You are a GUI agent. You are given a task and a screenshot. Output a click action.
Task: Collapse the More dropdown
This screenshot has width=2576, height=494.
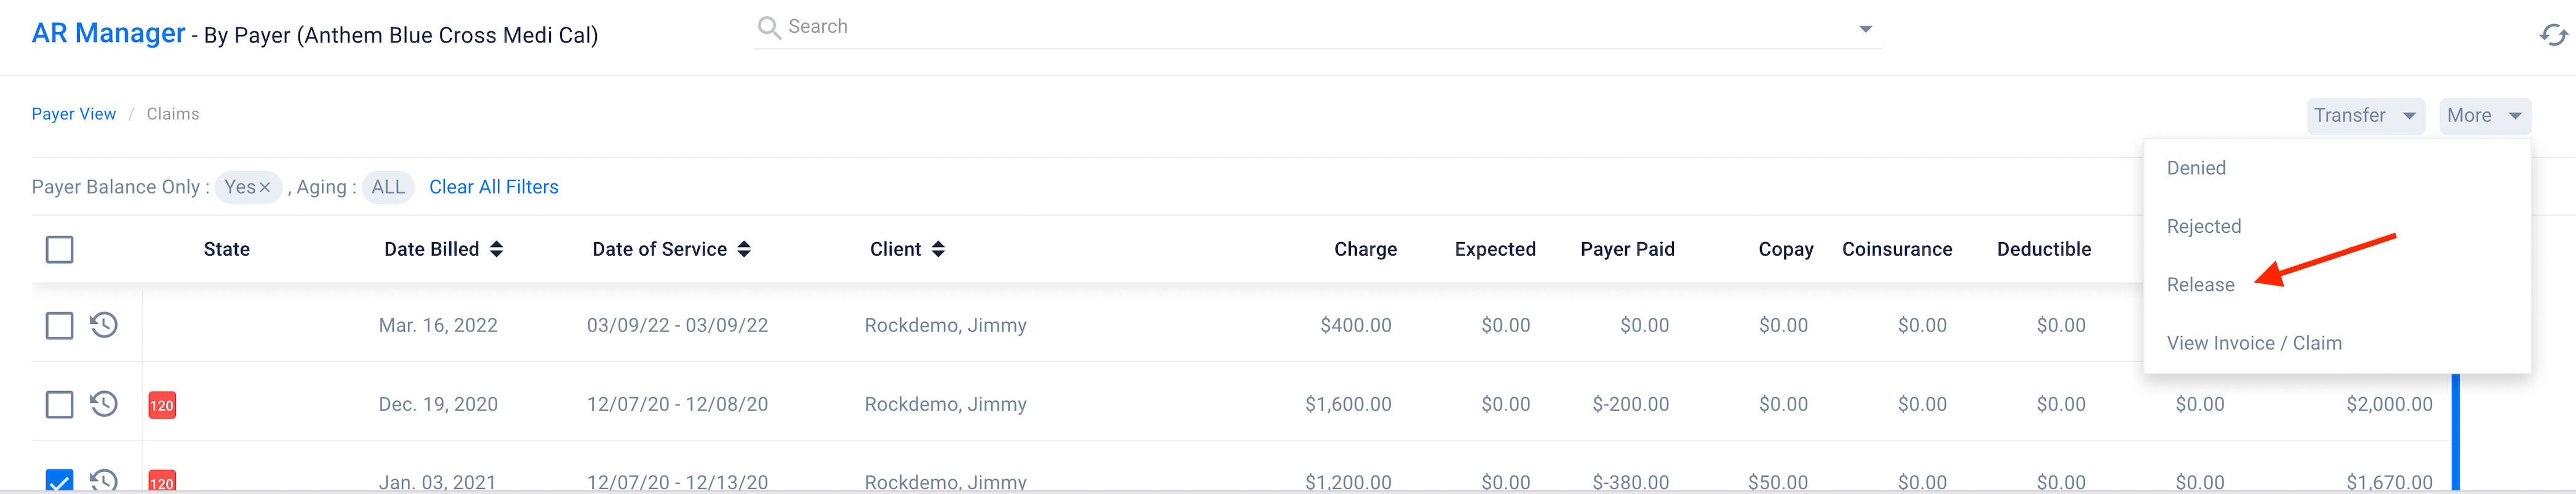[x=2484, y=115]
